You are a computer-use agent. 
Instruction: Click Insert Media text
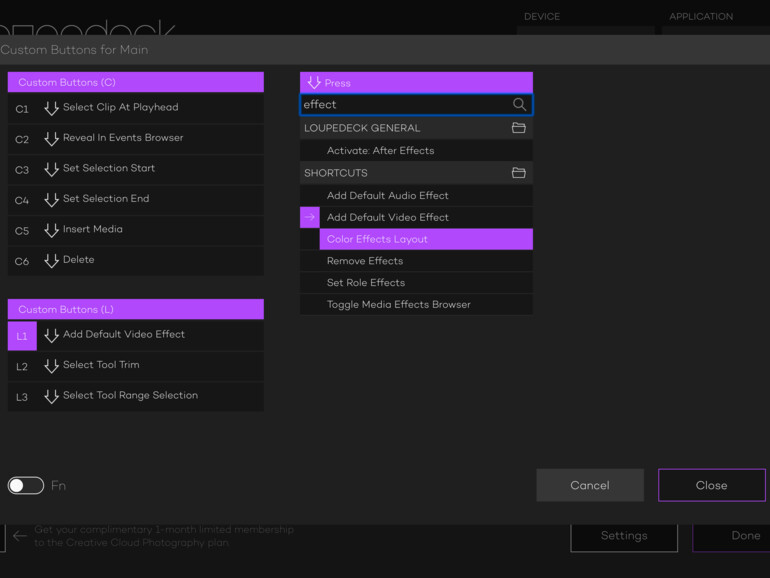[x=93, y=229]
